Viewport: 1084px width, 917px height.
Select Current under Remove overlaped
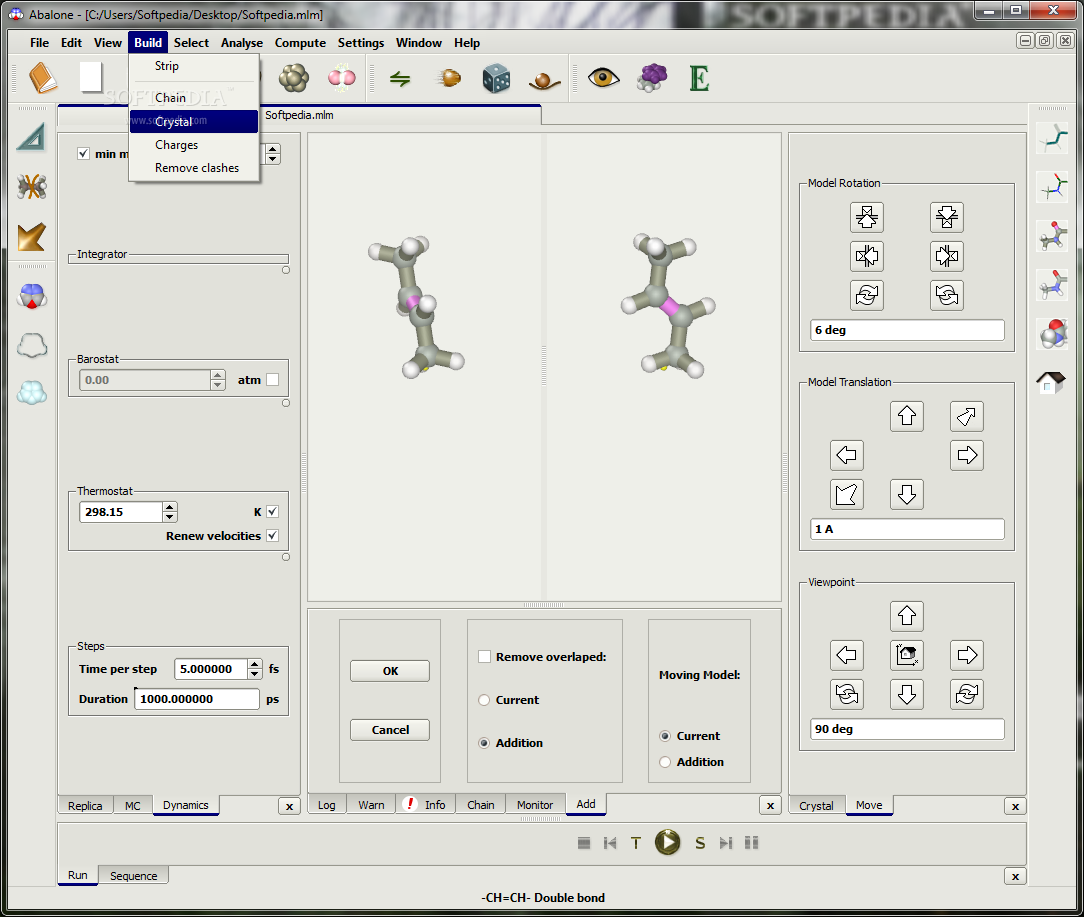[x=484, y=700]
